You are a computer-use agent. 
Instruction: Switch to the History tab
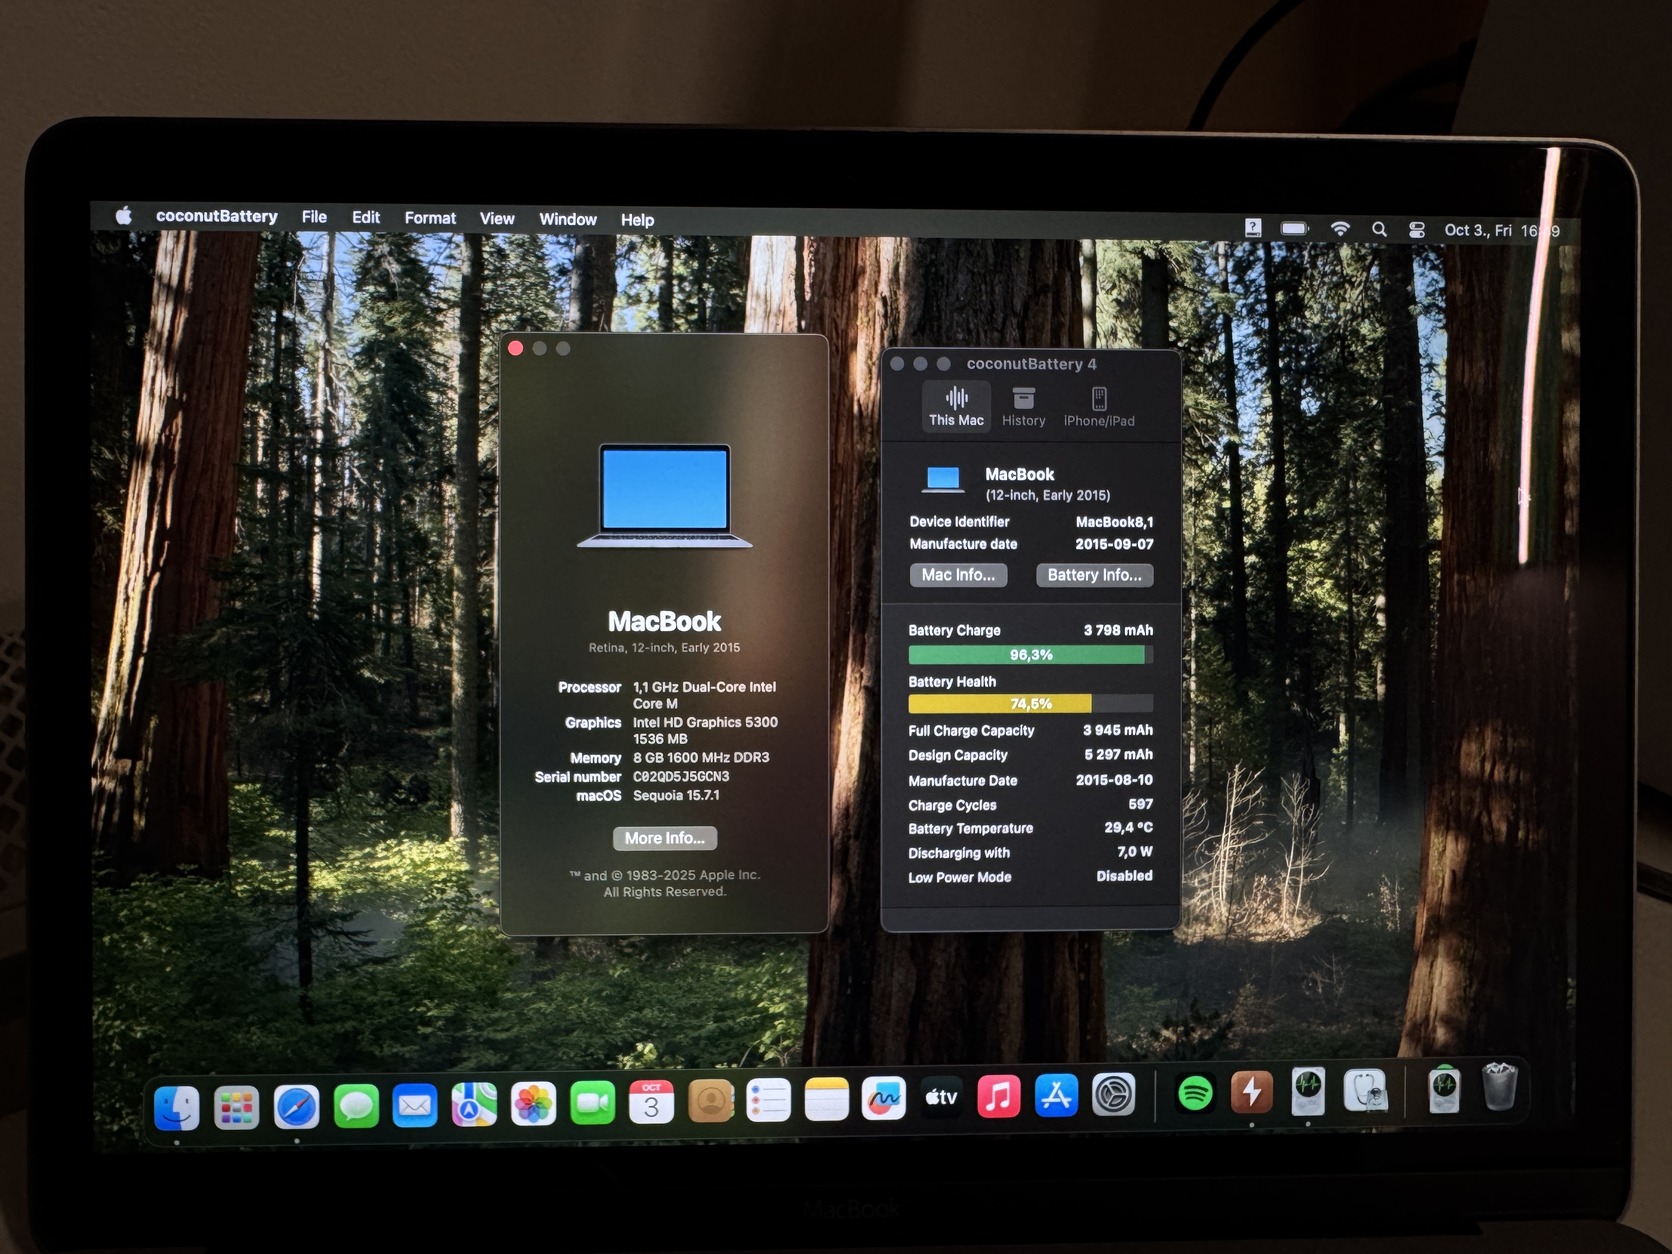click(1023, 408)
